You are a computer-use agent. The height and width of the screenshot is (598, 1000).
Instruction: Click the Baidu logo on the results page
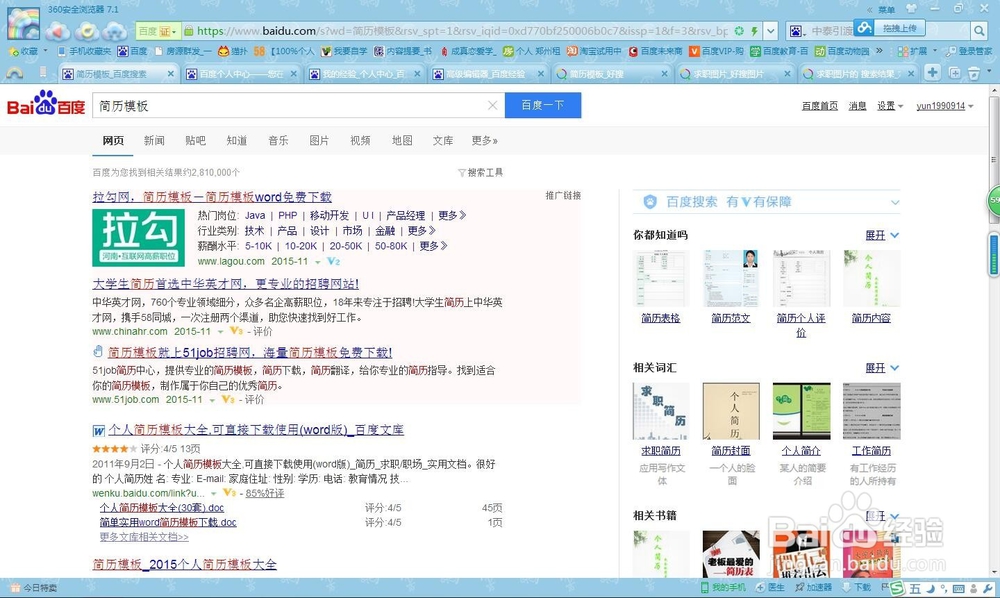tap(44, 106)
